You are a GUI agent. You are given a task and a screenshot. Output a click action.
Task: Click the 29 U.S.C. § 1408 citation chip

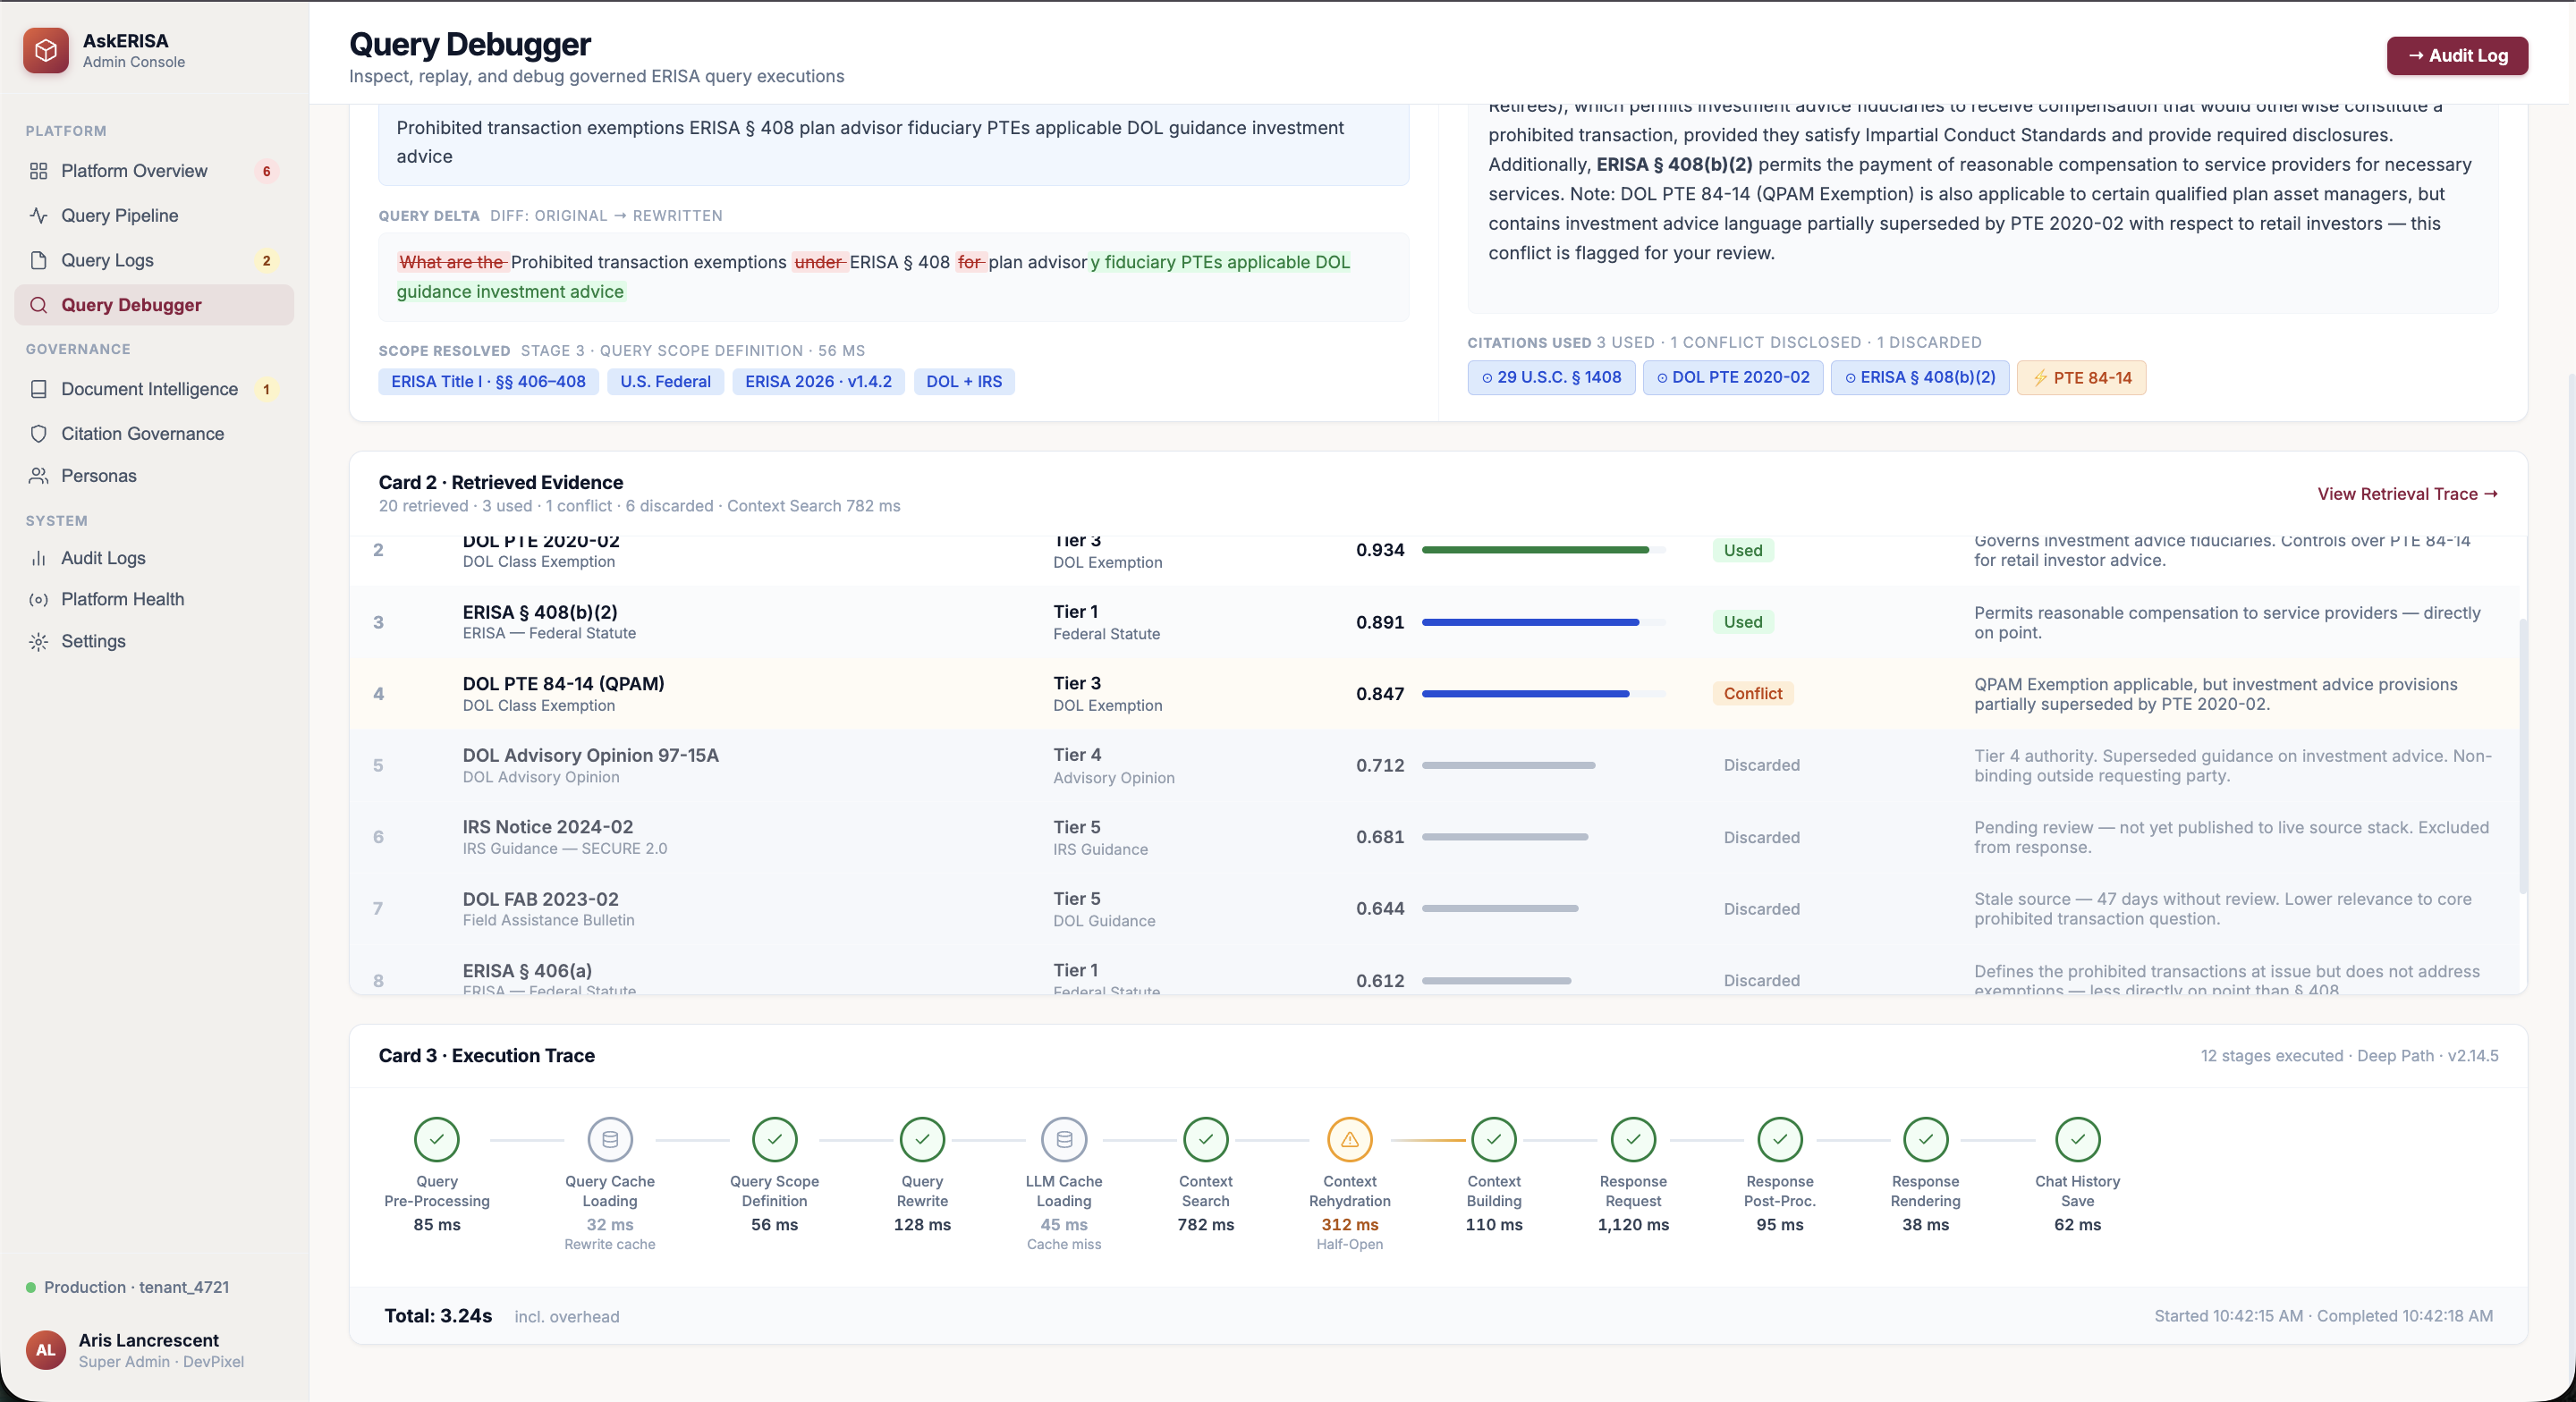pyautogui.click(x=1551, y=378)
